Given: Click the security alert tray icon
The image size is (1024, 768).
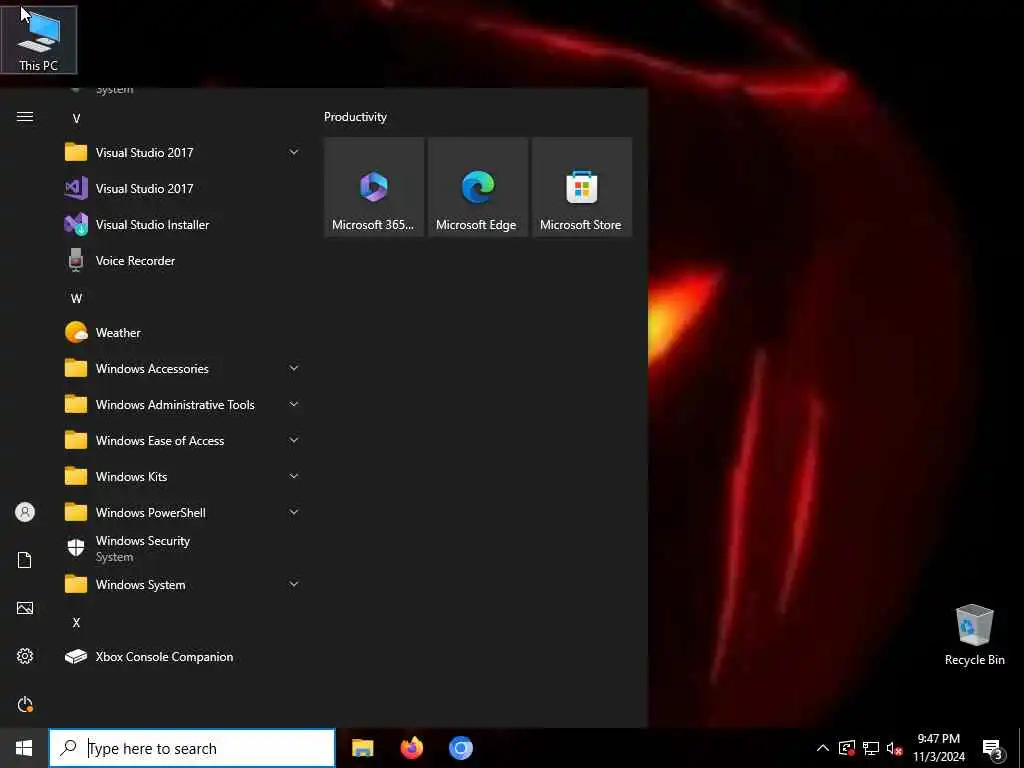Looking at the screenshot, I should 847,748.
